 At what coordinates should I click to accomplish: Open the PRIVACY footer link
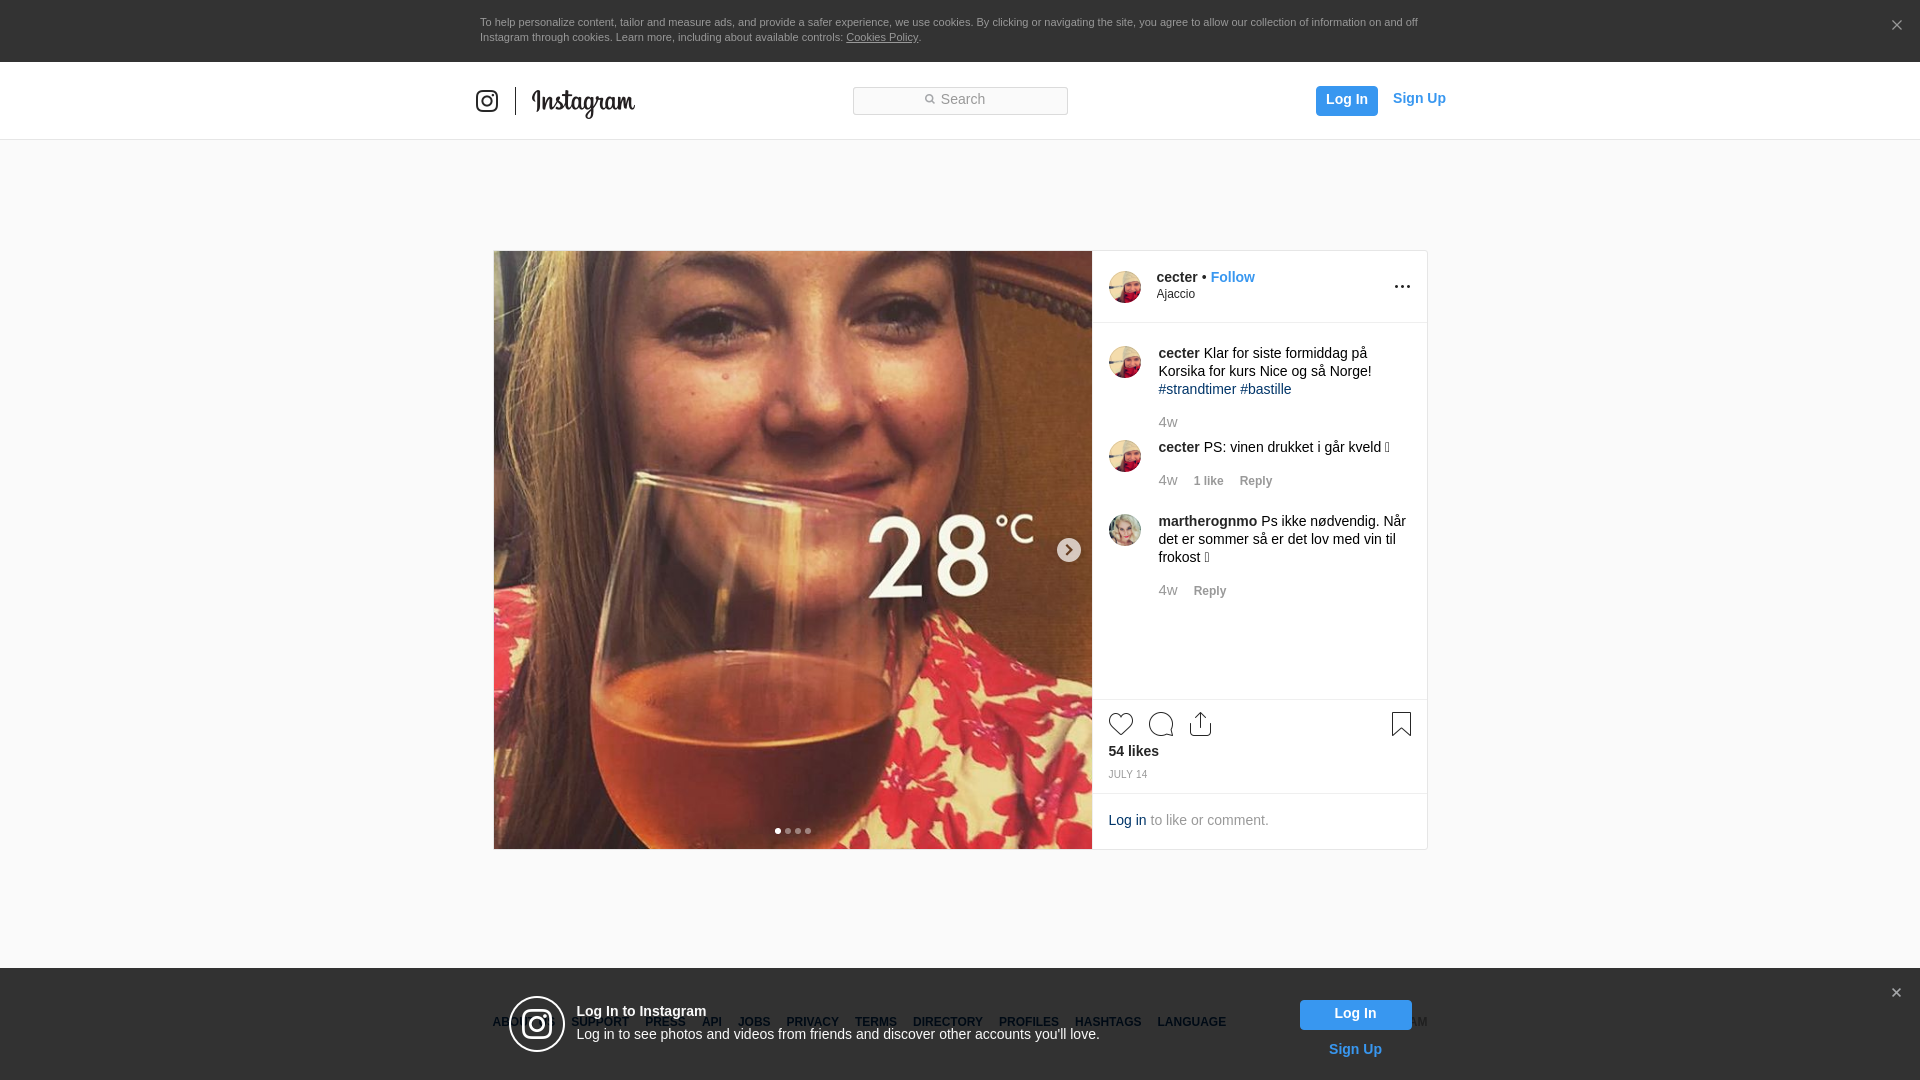point(812,1022)
